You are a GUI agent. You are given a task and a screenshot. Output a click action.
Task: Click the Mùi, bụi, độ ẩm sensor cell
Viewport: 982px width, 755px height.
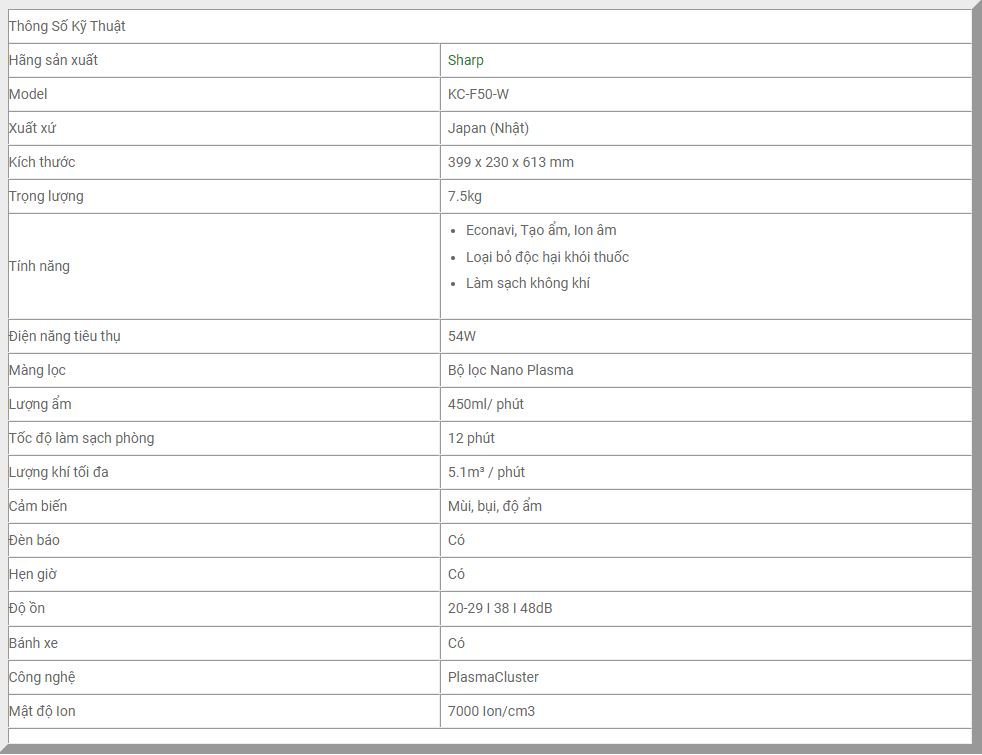pos(494,506)
